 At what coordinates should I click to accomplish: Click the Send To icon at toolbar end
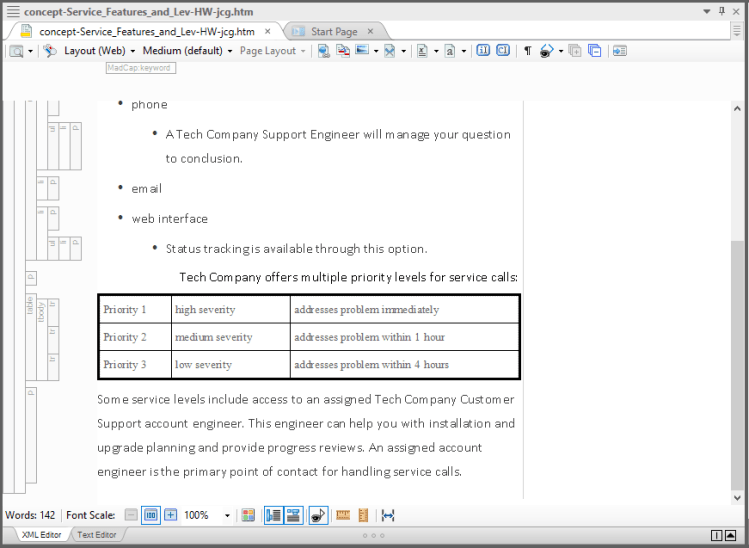pos(620,51)
